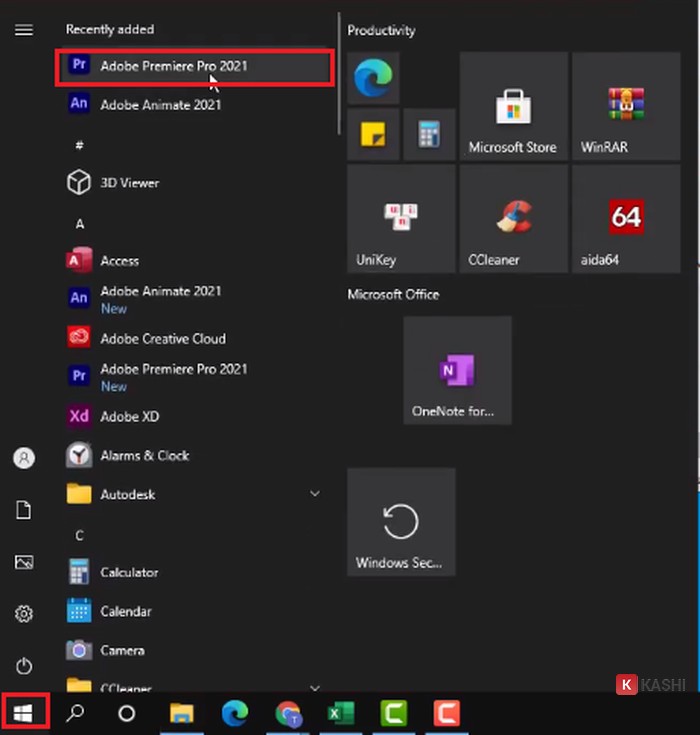Launch WinRAR tile

pos(626,106)
